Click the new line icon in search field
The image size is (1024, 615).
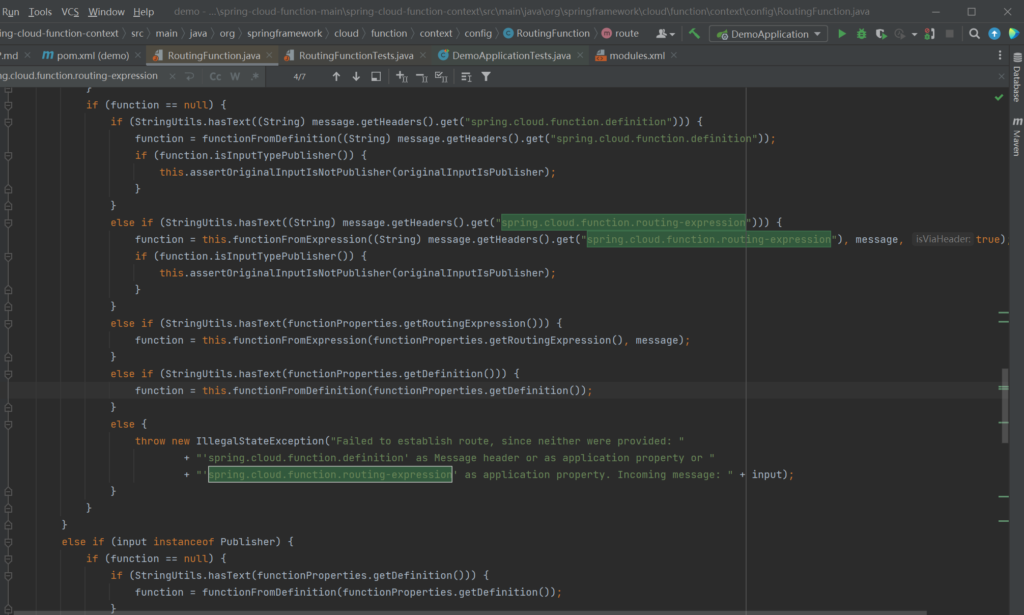click(189, 76)
